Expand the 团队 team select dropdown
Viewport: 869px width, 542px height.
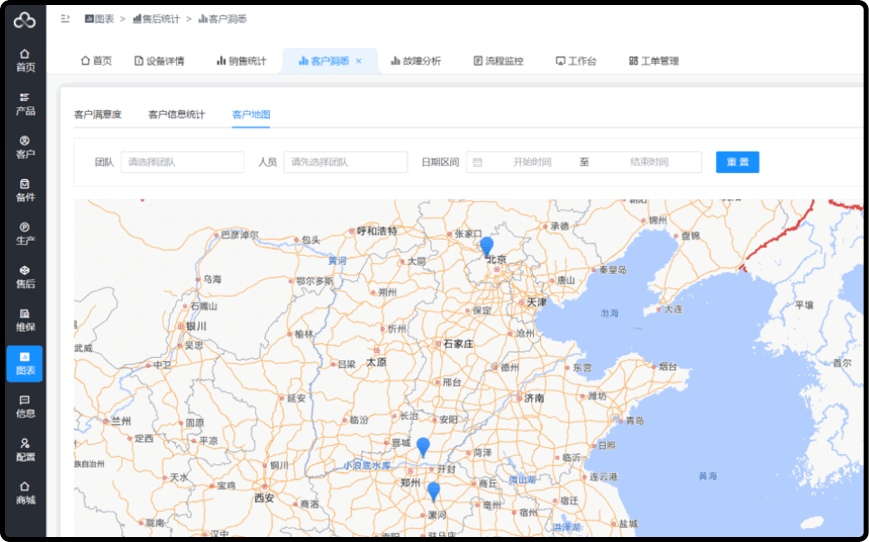pyautogui.click(x=182, y=162)
